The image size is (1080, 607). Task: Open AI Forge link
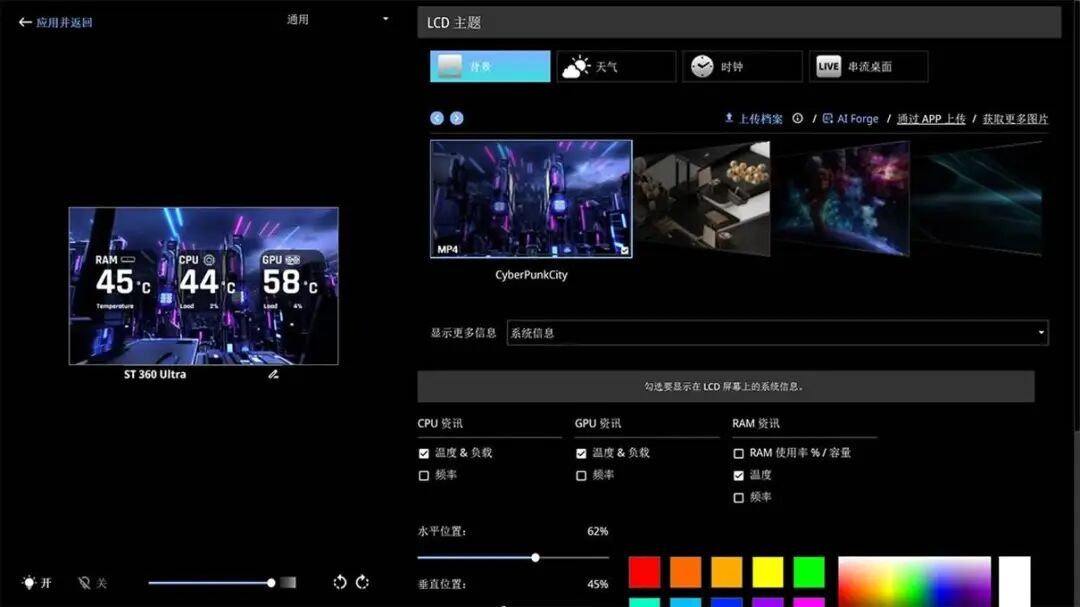[x=851, y=119]
